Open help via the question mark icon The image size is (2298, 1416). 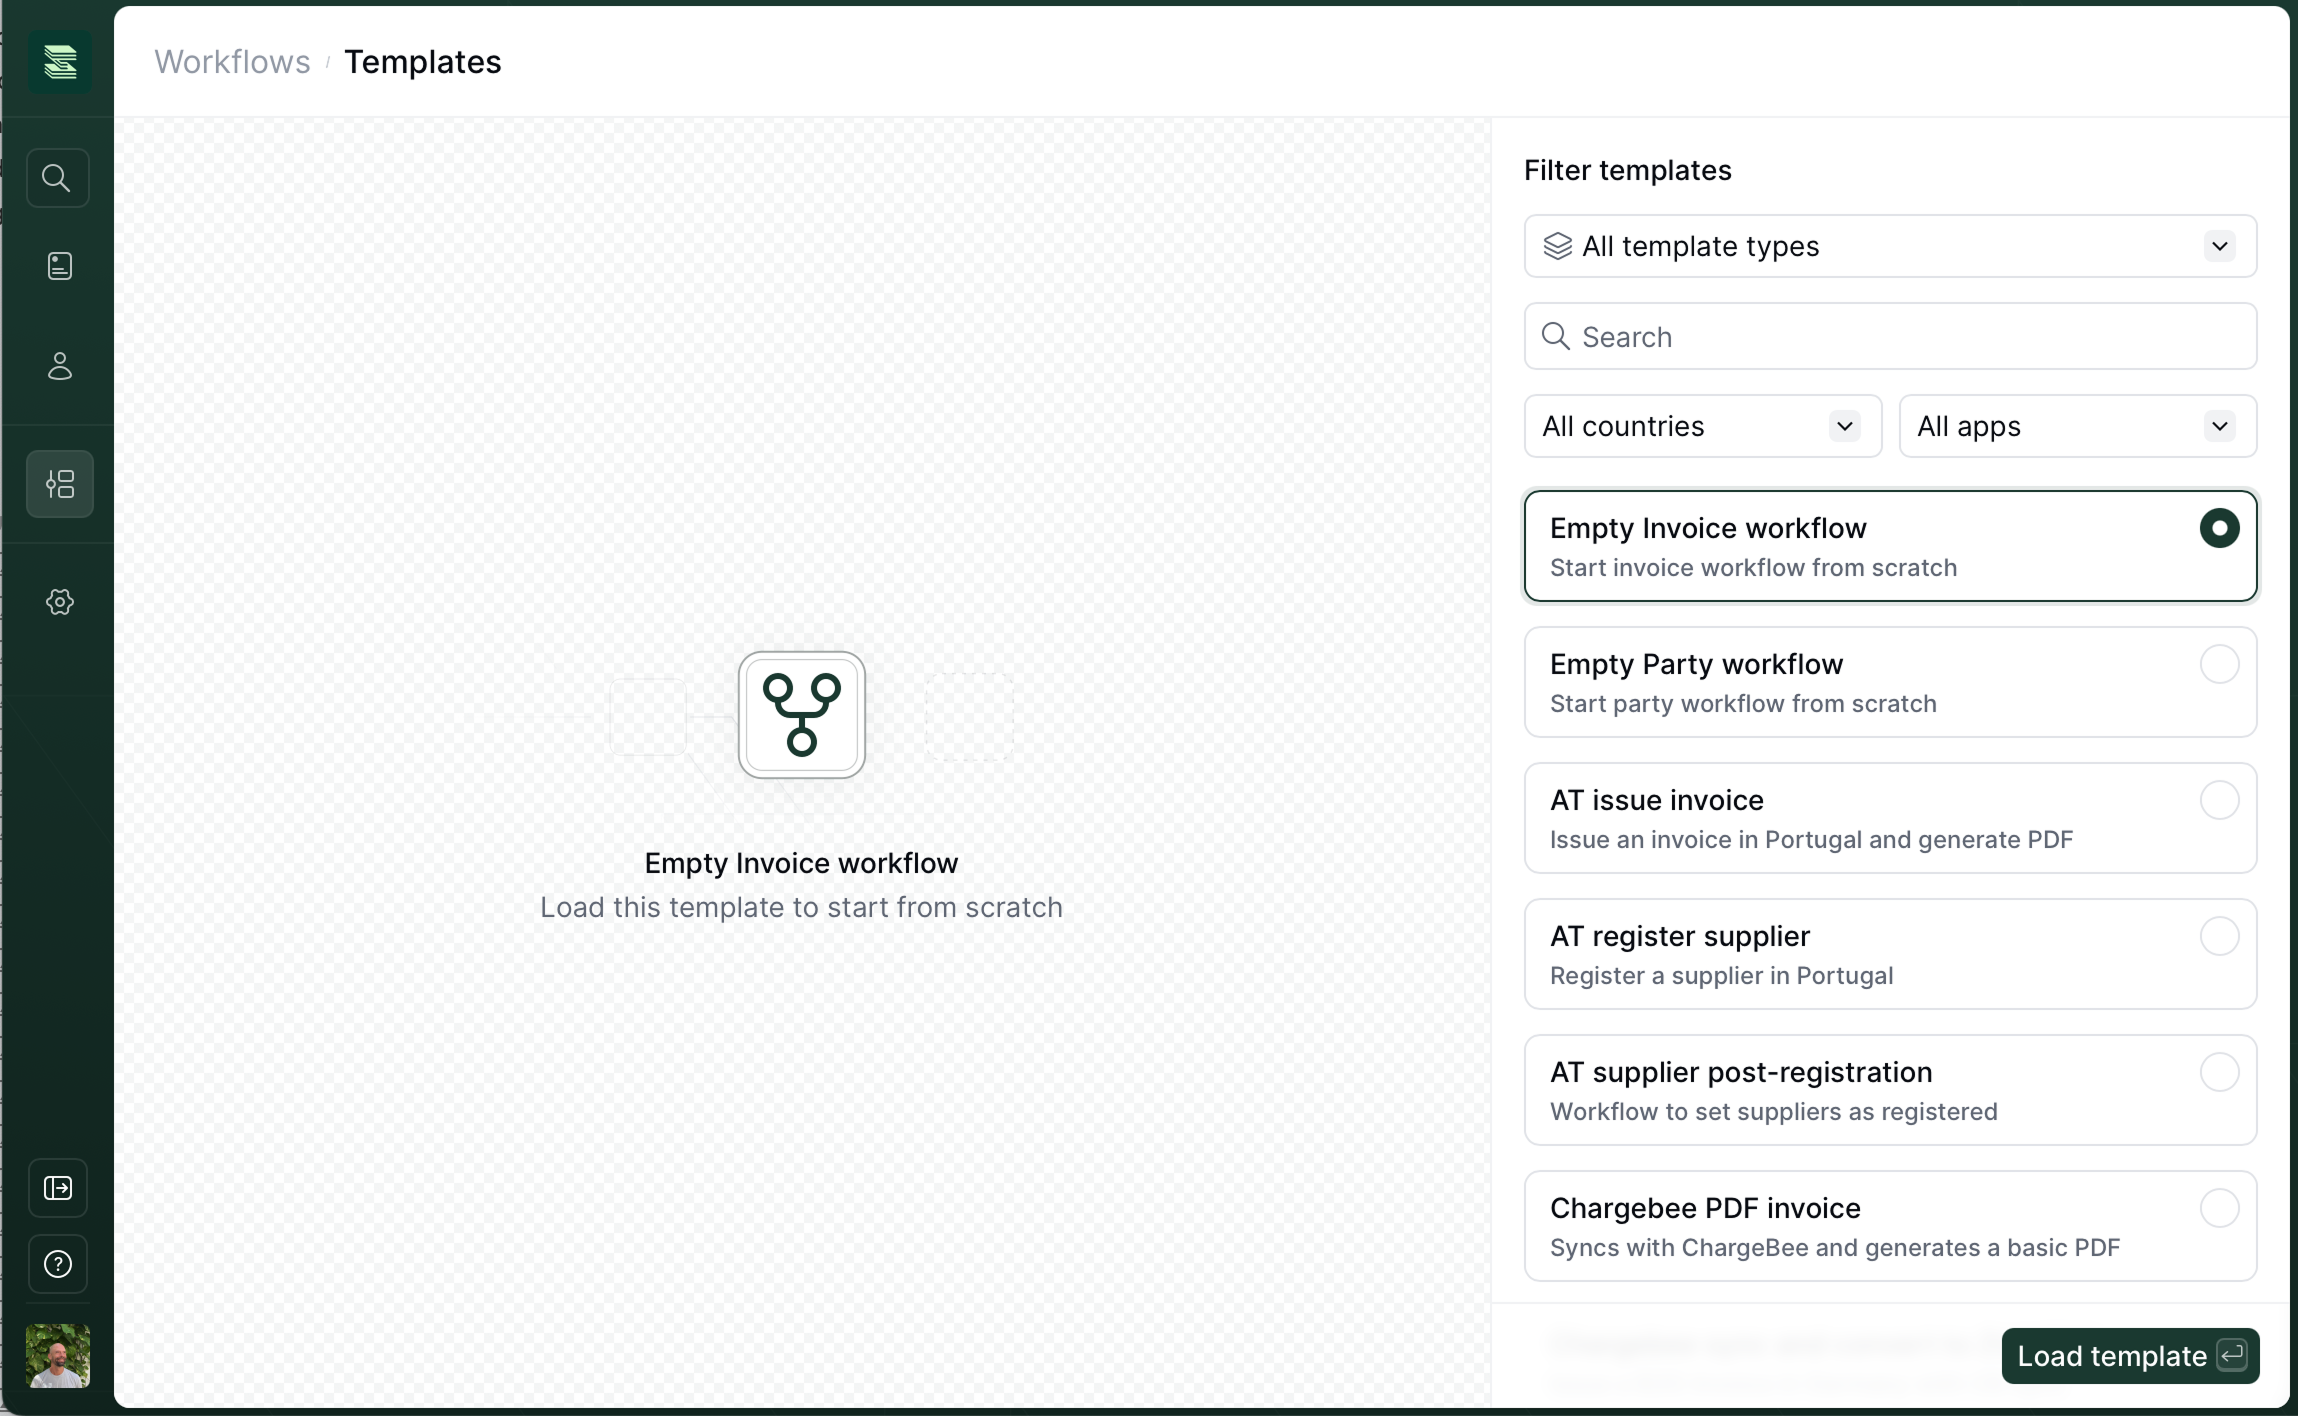tap(58, 1264)
